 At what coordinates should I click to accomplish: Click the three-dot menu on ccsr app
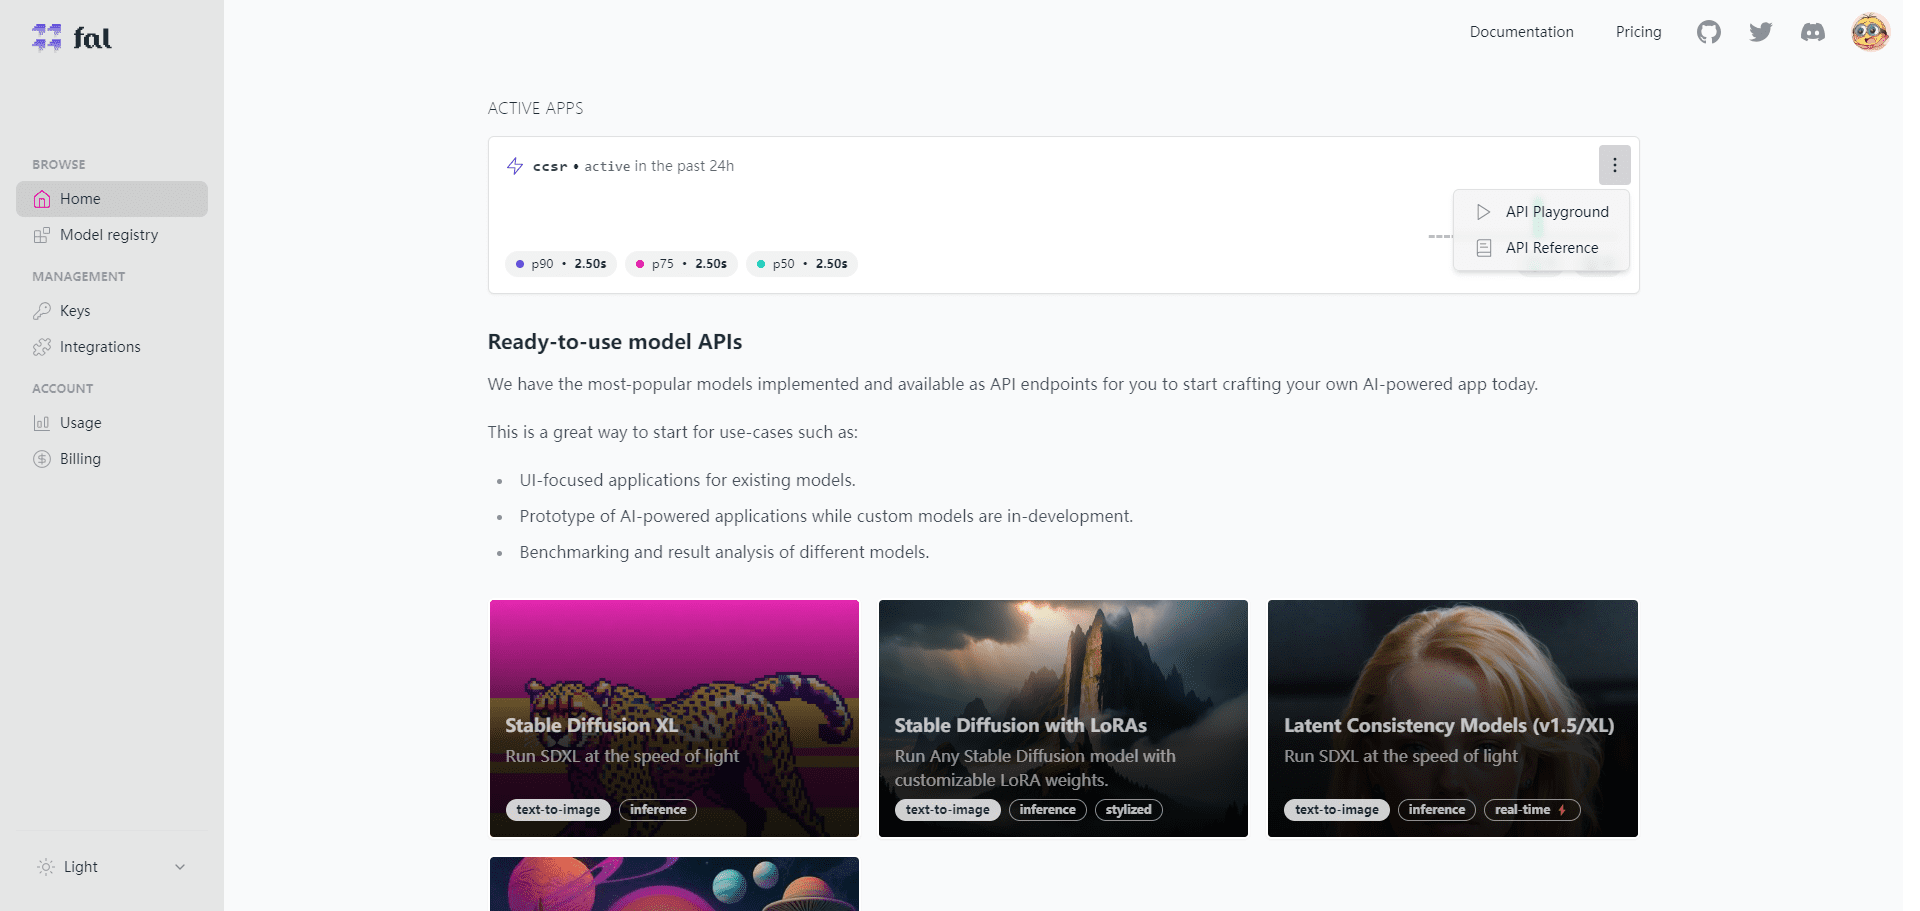(1615, 165)
